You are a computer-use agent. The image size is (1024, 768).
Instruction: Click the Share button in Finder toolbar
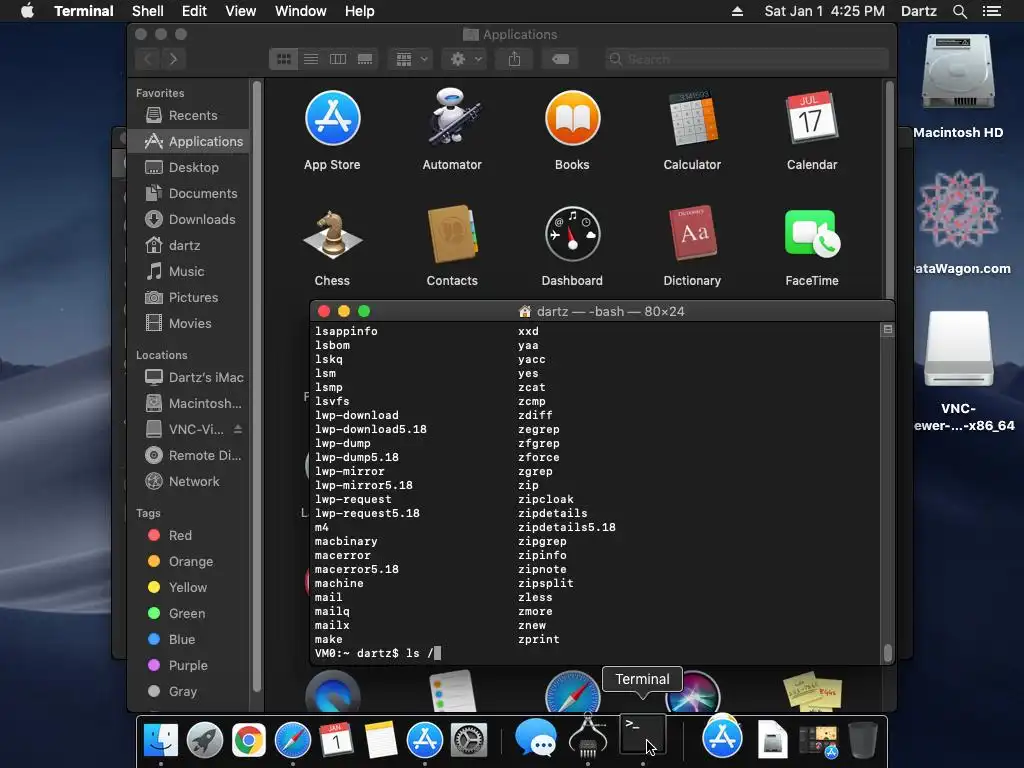pos(515,59)
